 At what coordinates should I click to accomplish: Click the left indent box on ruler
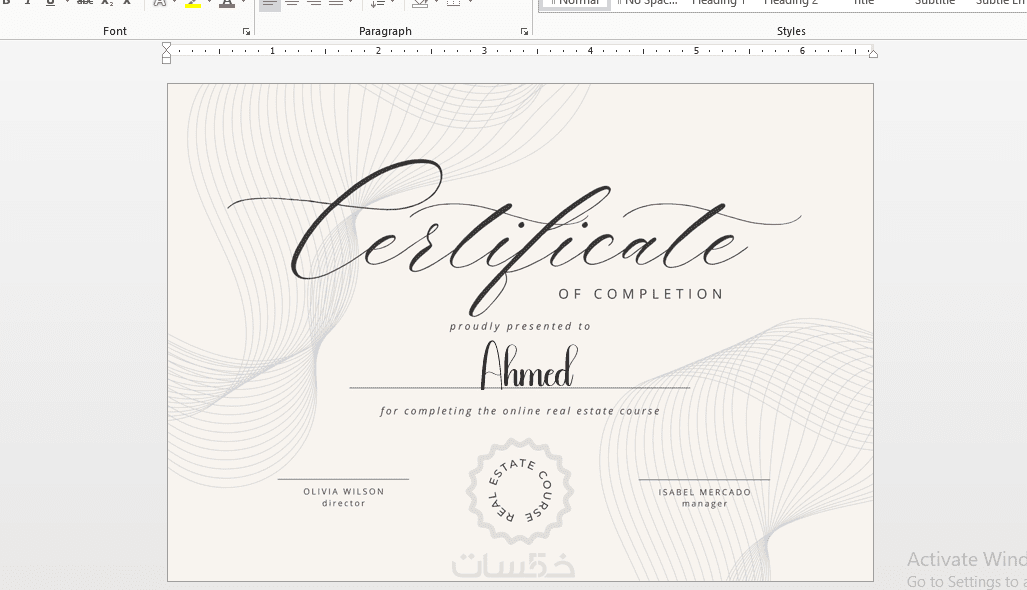pyautogui.click(x=166, y=60)
